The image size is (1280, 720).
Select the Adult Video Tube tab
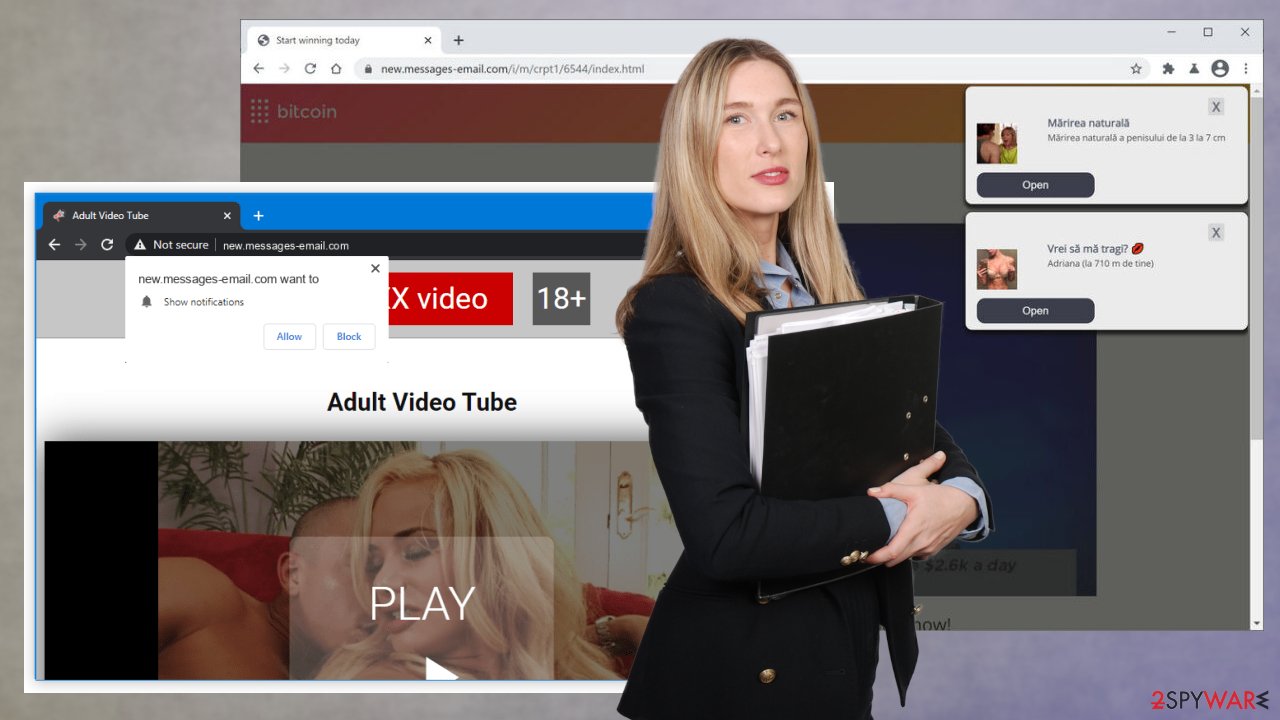[143, 215]
